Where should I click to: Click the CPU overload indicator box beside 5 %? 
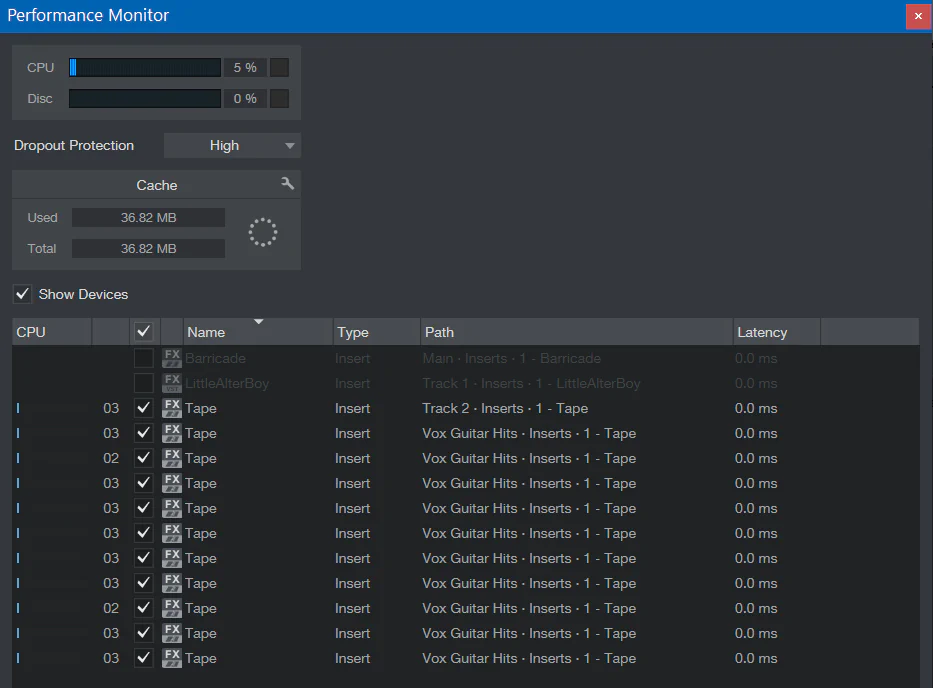(279, 67)
